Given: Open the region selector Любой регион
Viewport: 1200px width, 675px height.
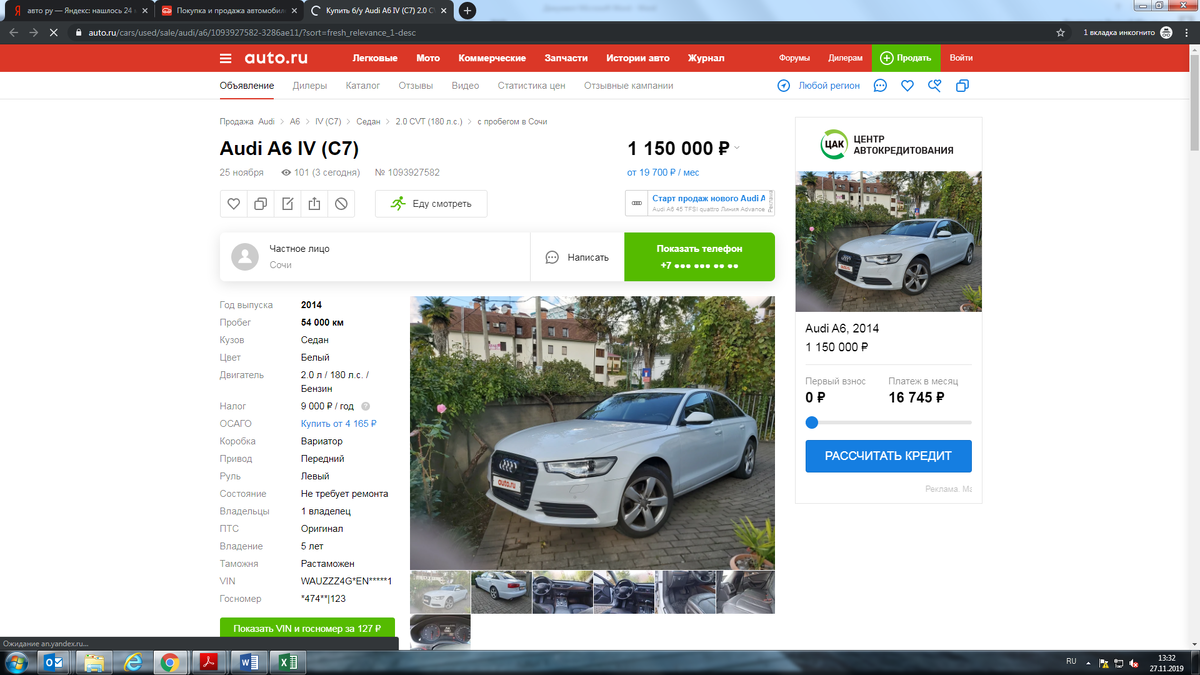Looking at the screenshot, I should [829, 86].
